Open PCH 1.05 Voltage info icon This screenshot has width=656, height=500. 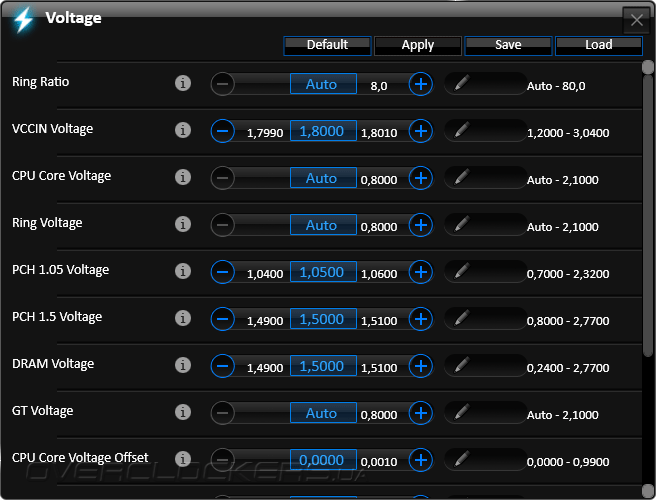point(183,271)
